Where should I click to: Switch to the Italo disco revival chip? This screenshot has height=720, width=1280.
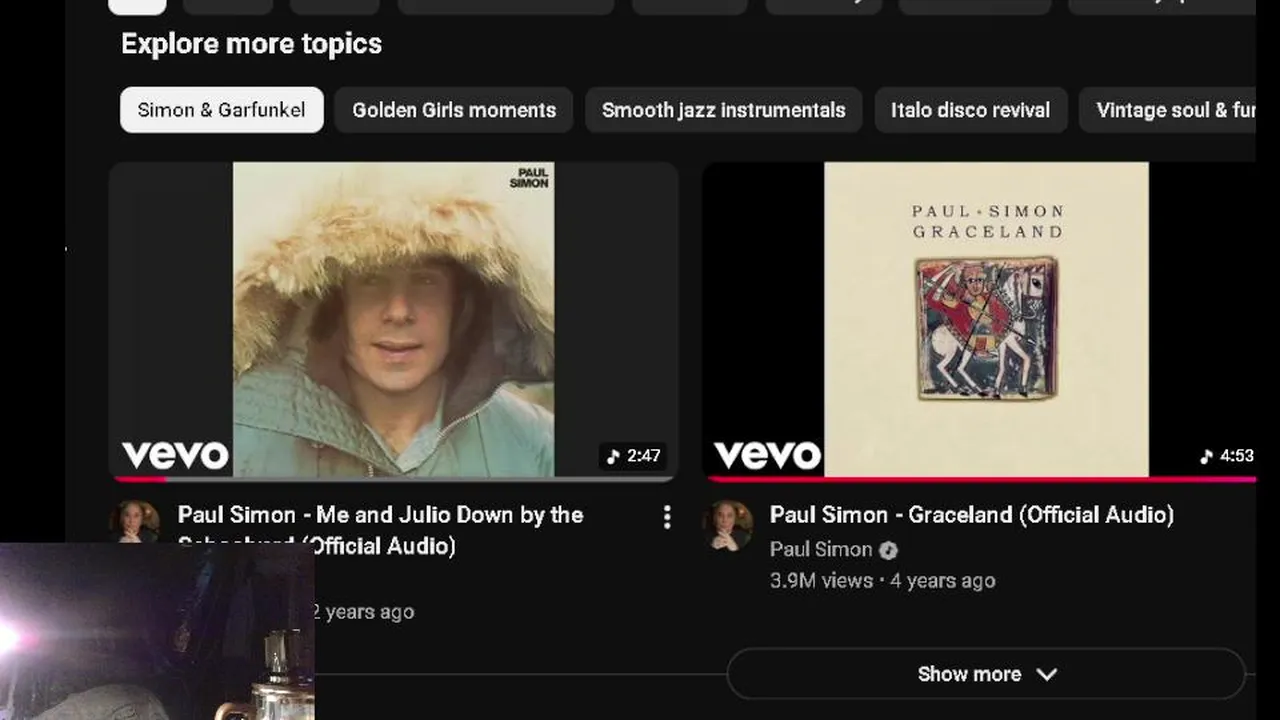(x=971, y=110)
